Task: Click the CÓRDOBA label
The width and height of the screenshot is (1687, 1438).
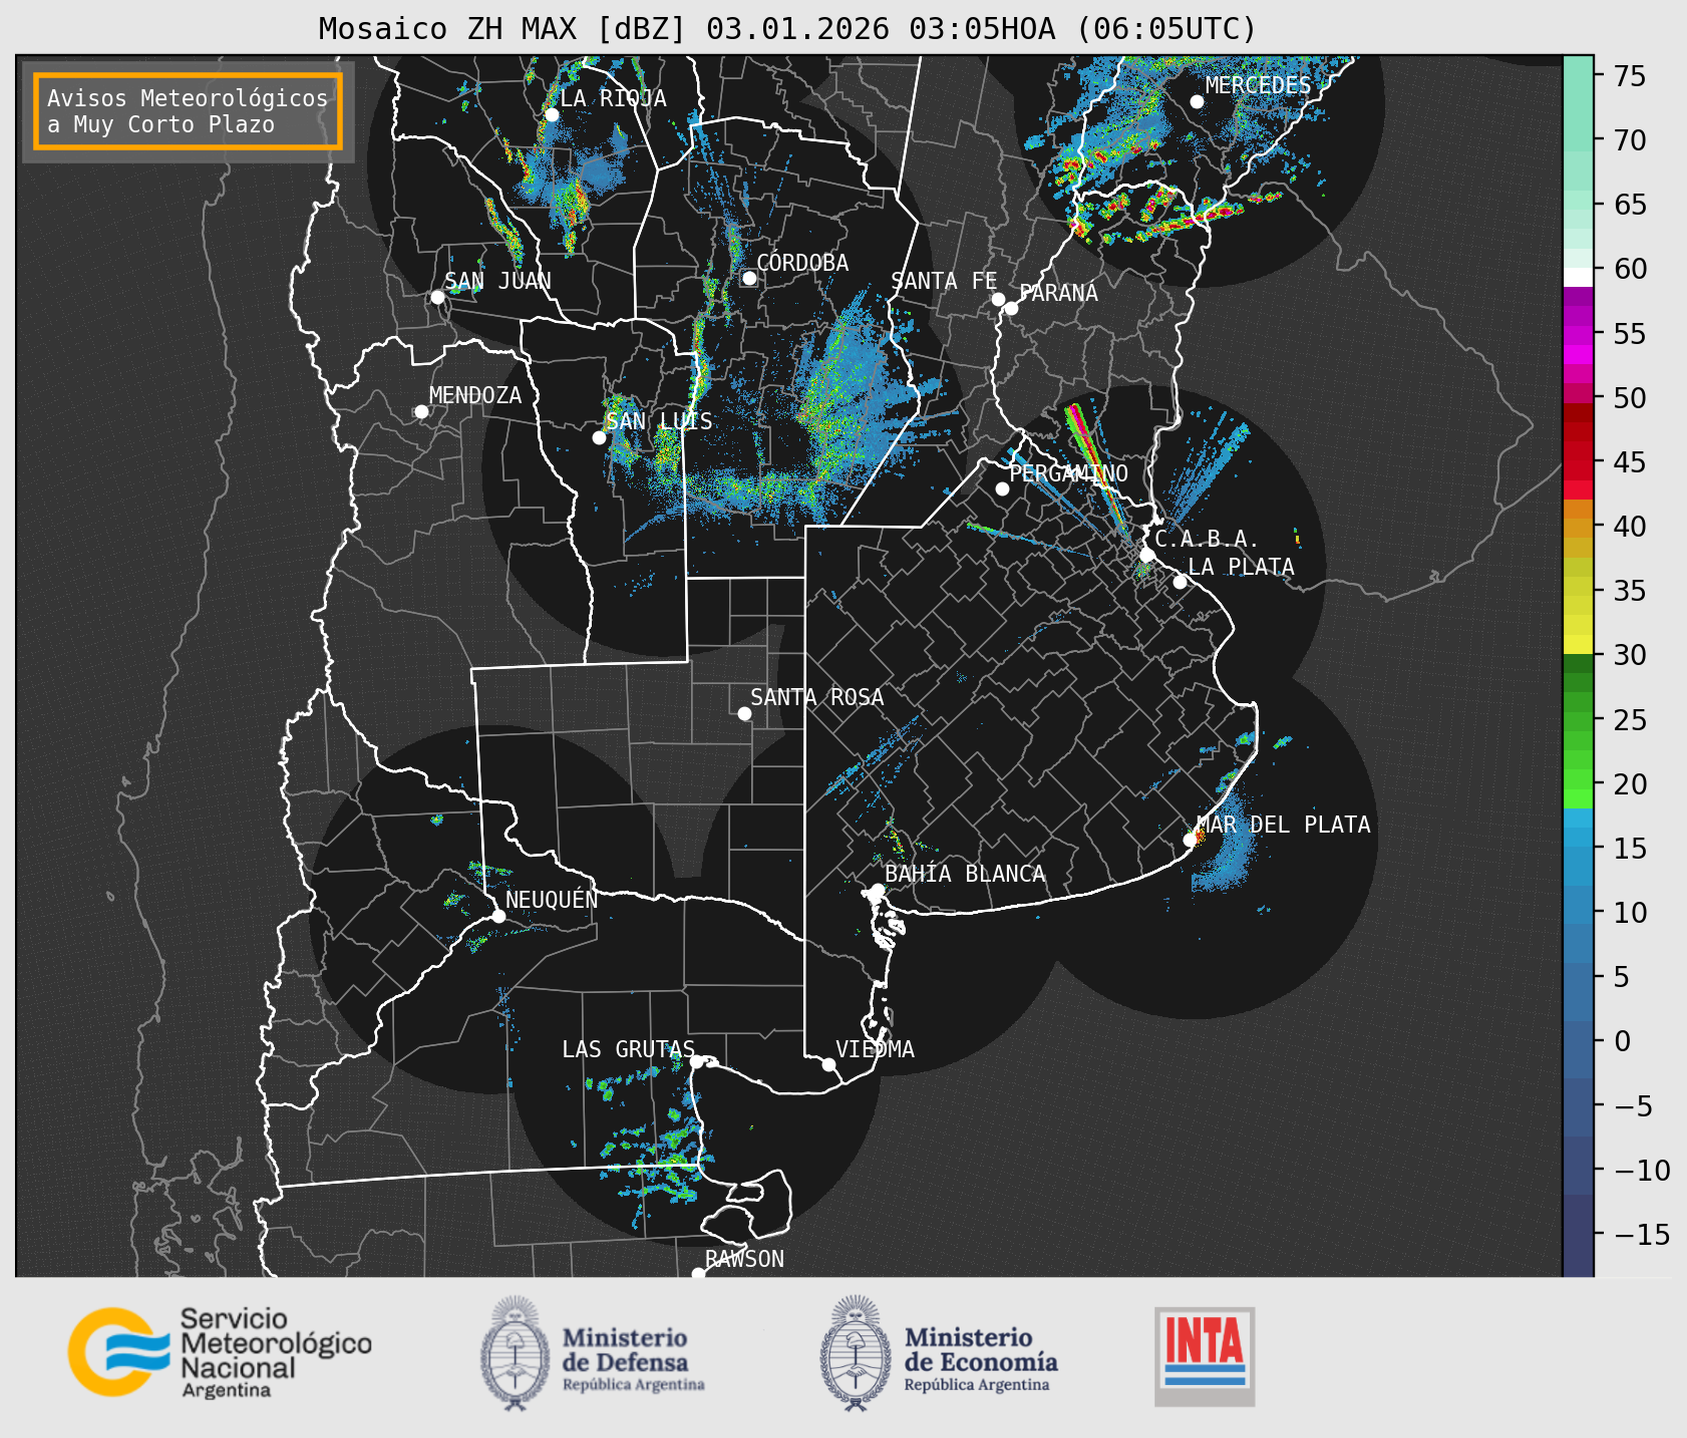Action: (x=802, y=263)
